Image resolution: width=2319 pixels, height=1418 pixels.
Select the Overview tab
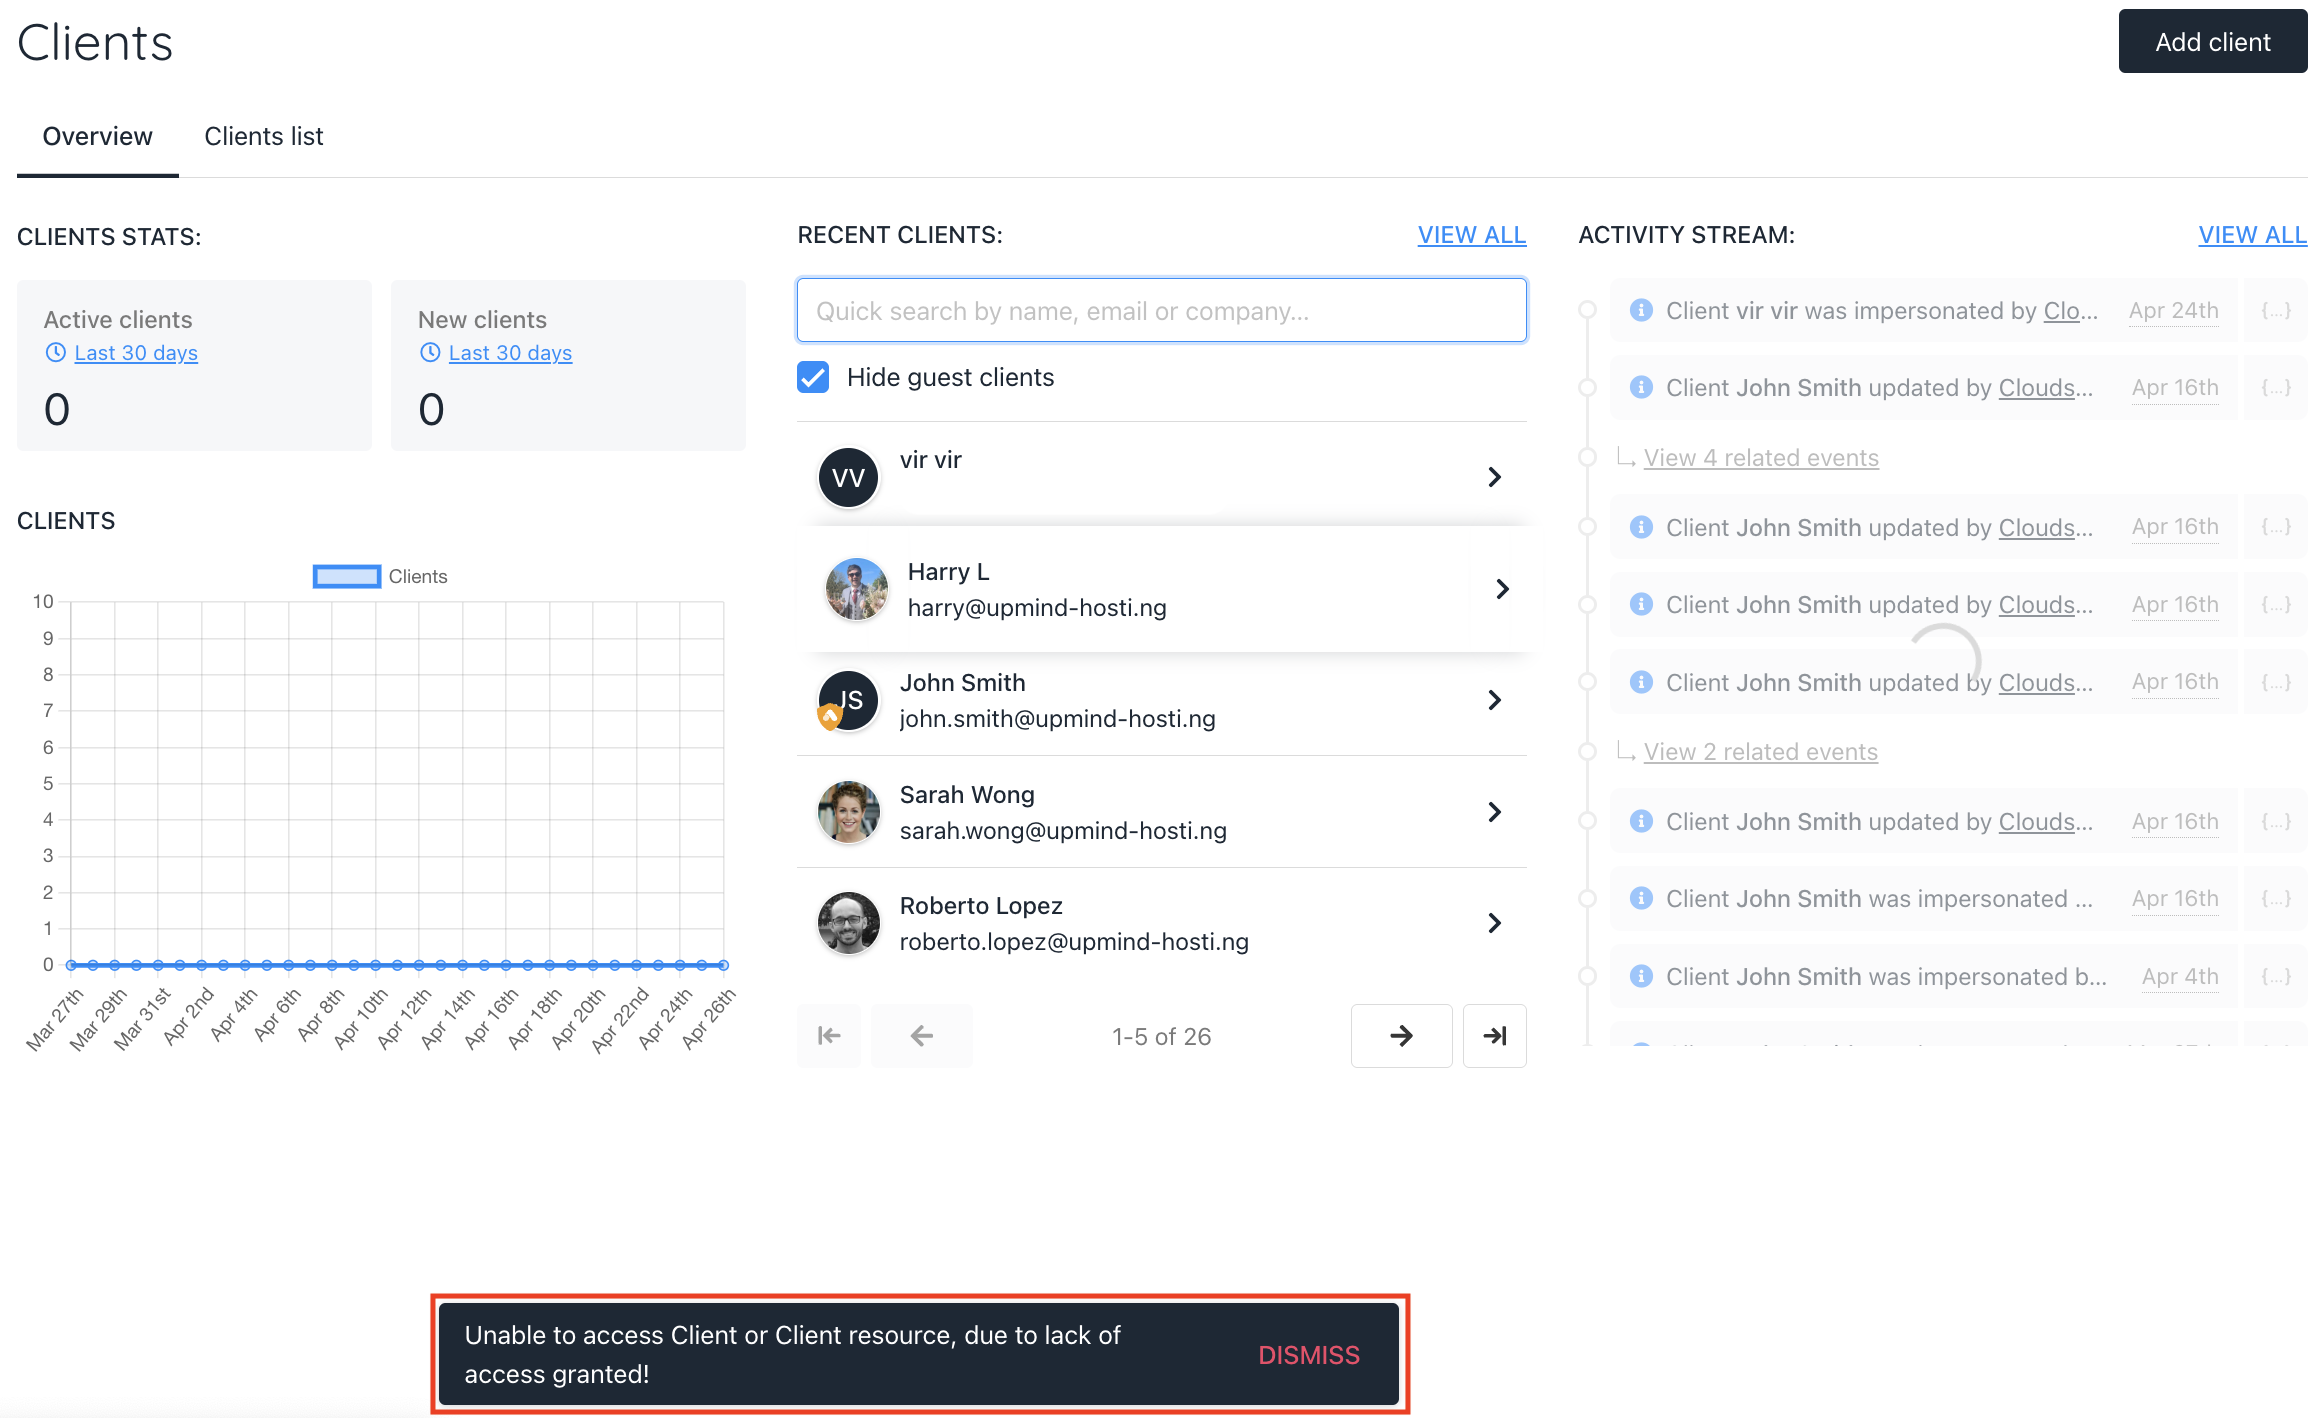[97, 136]
